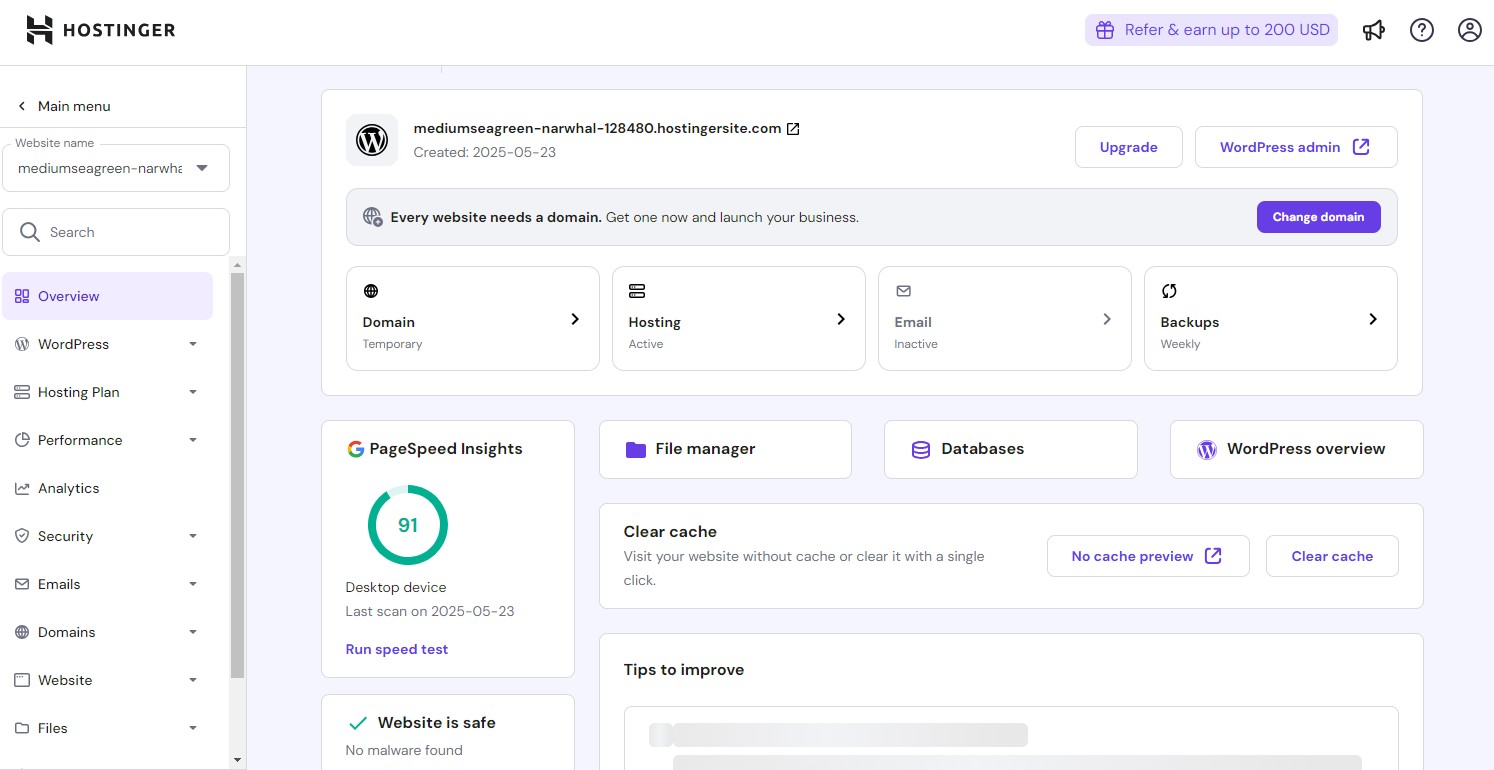Click the search magnifier icon in sidebar
1494x770 pixels.
pos(30,232)
